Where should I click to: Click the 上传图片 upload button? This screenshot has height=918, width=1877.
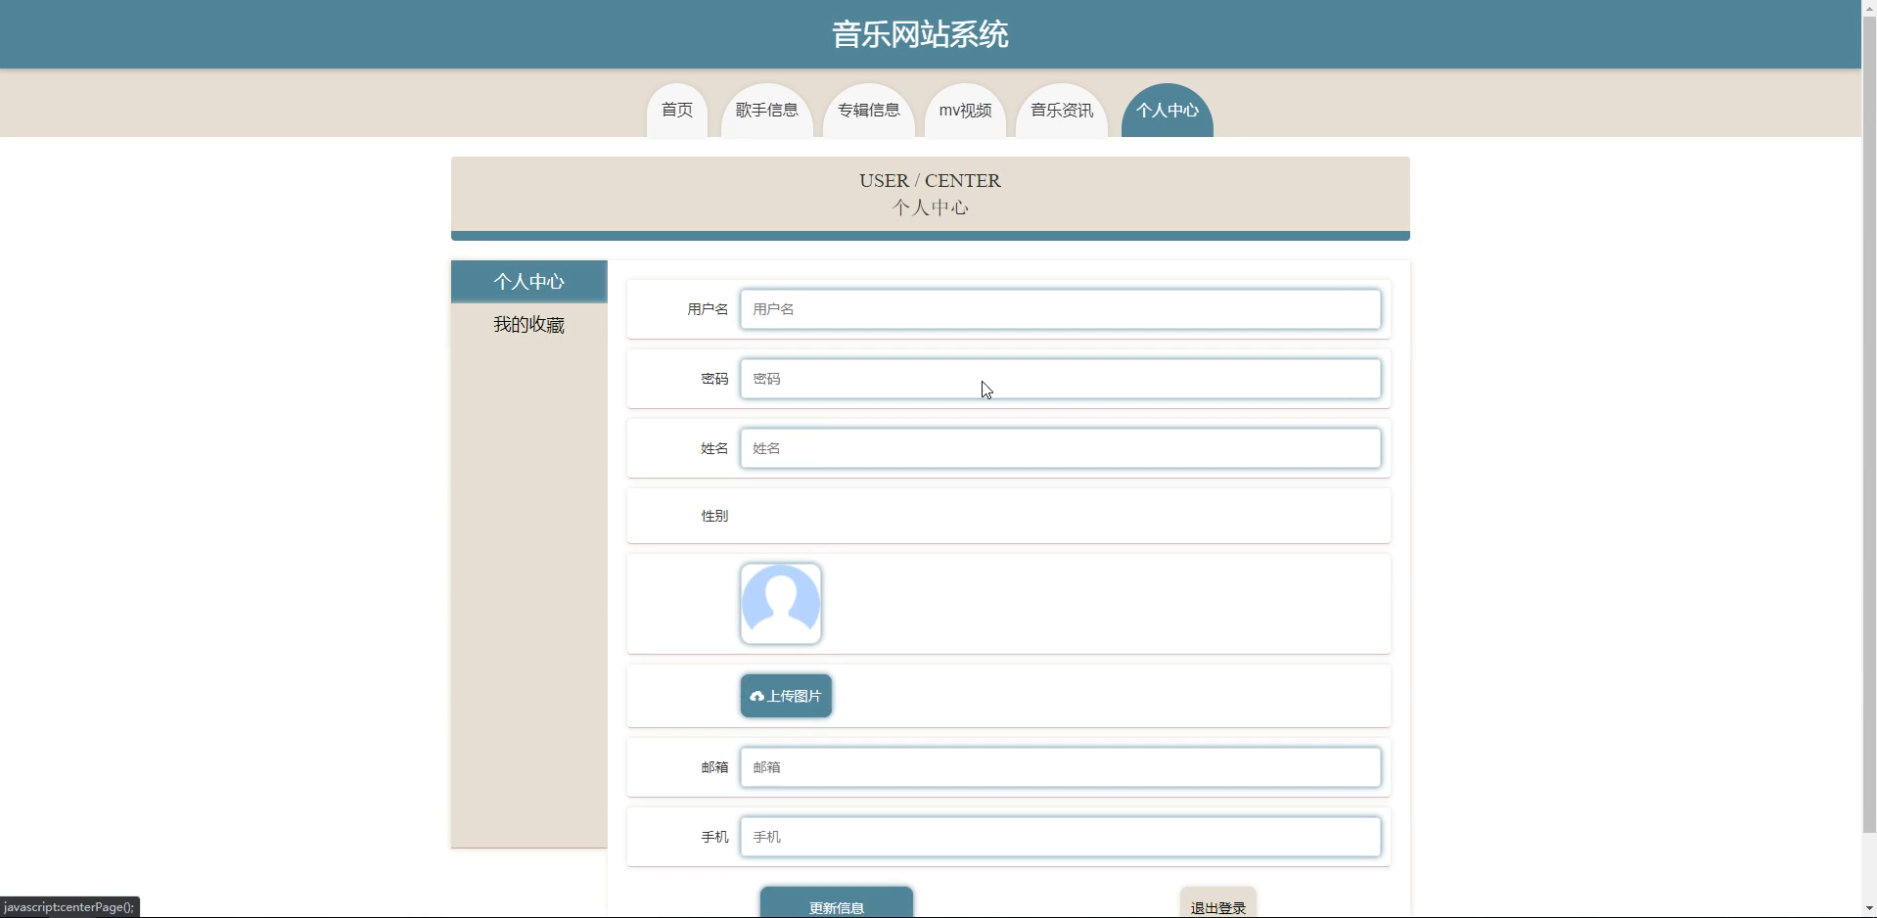pos(786,695)
